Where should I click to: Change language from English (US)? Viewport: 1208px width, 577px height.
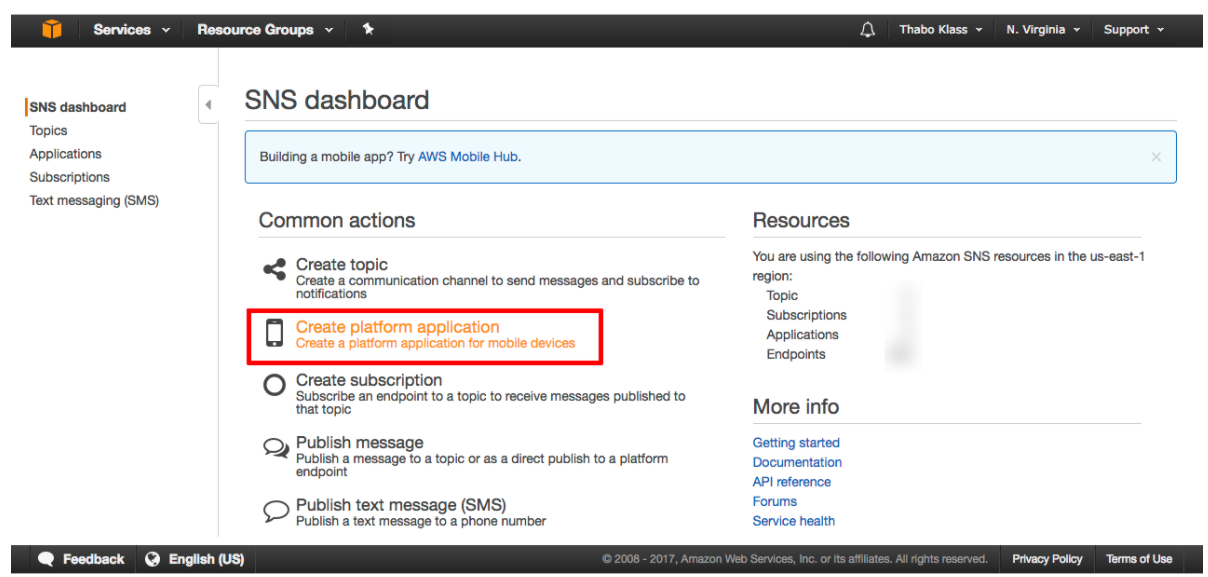pyautogui.click(x=195, y=559)
